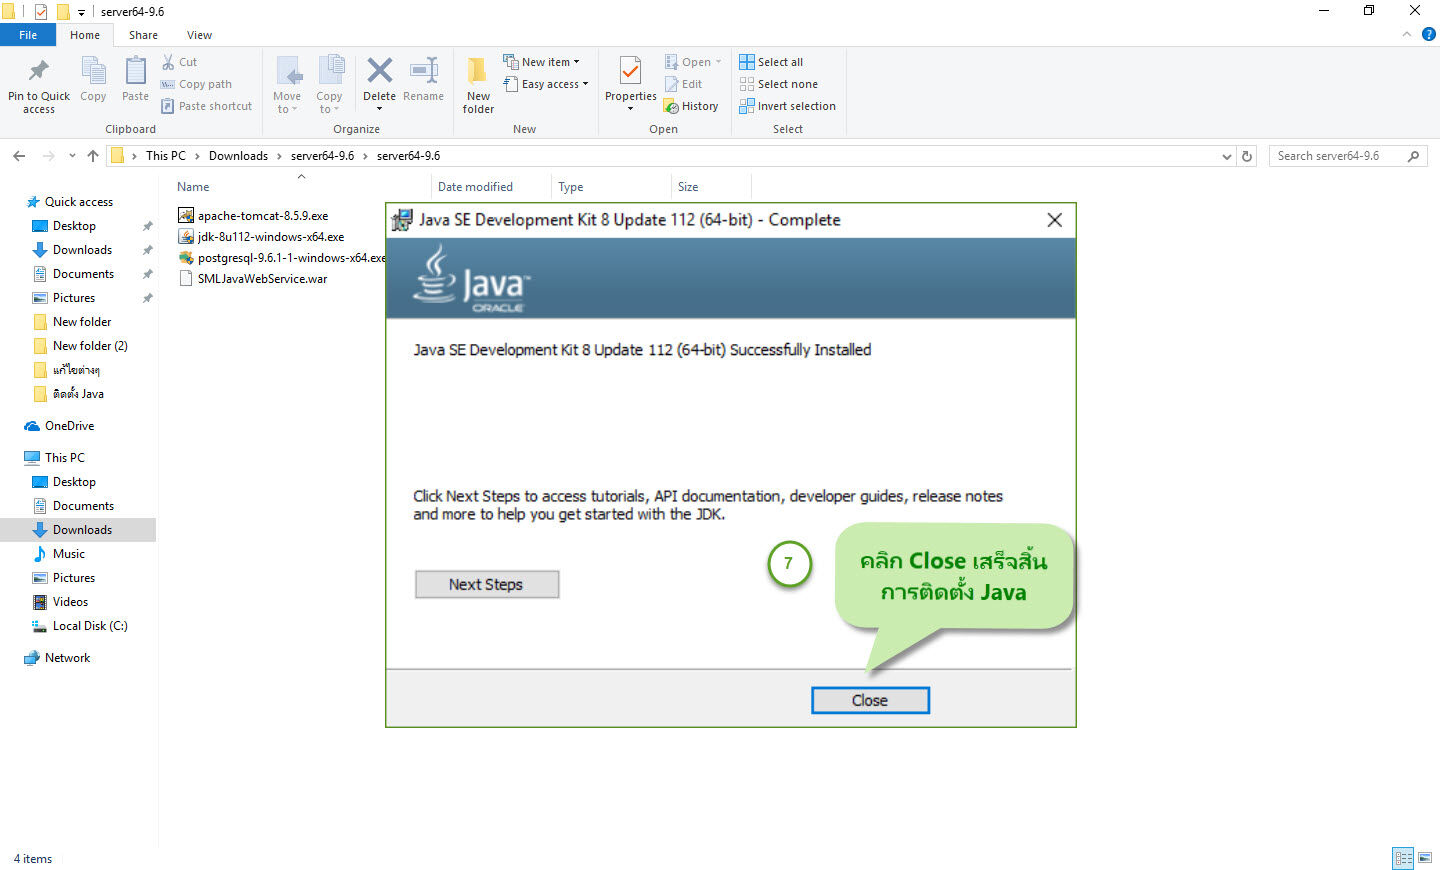The image size is (1440, 870).
Task: Sort by Date modified column header
Action: [x=475, y=187]
